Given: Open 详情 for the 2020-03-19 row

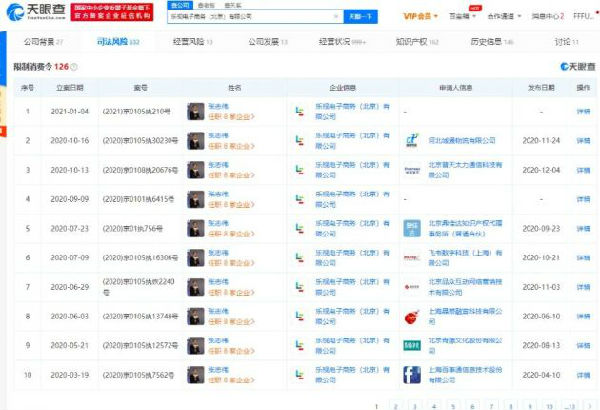Looking at the screenshot, I should tap(584, 375).
